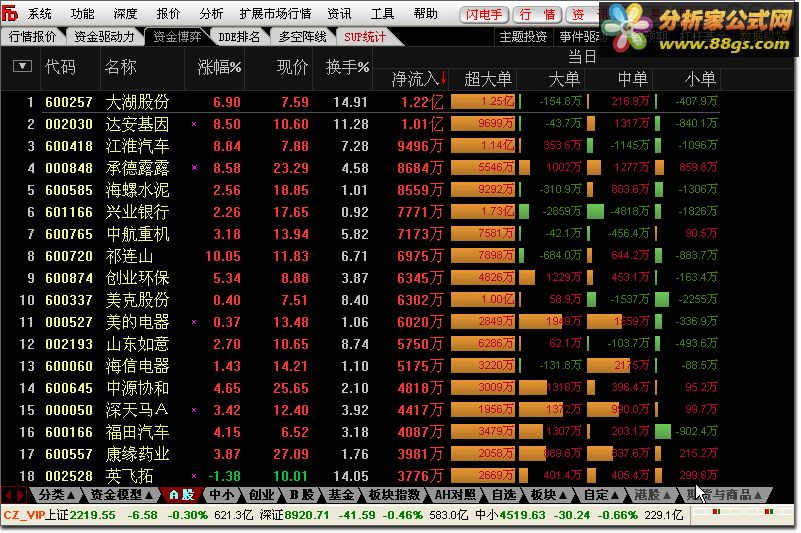Click the 中单 column header

coord(632,79)
